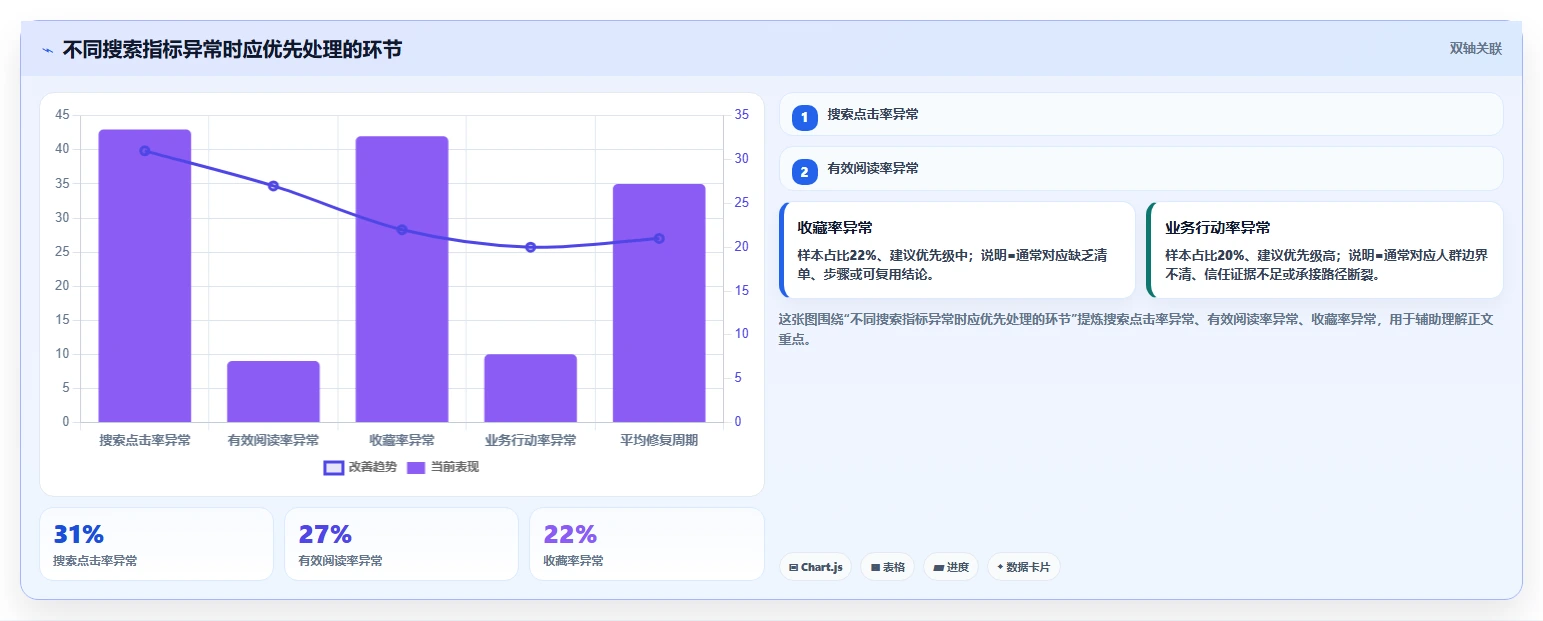Toggle the 改善趋势 legend entry
The image size is (1543, 621).
(360, 467)
